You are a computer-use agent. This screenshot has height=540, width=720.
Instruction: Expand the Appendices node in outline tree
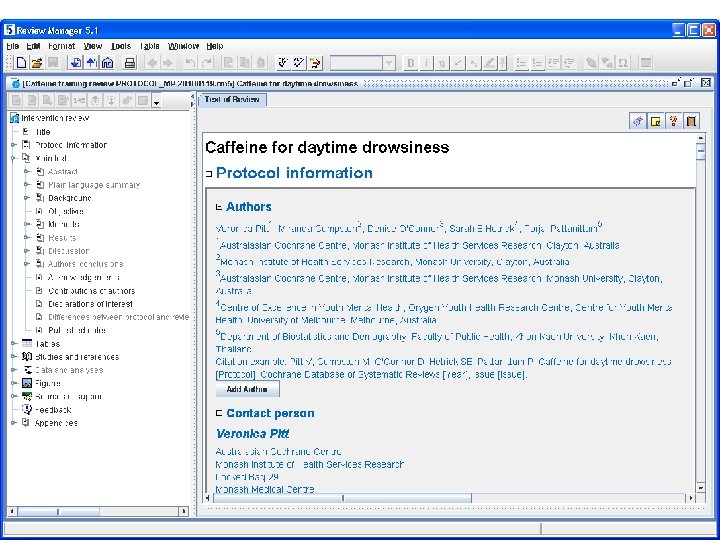pyautogui.click(x=13, y=423)
